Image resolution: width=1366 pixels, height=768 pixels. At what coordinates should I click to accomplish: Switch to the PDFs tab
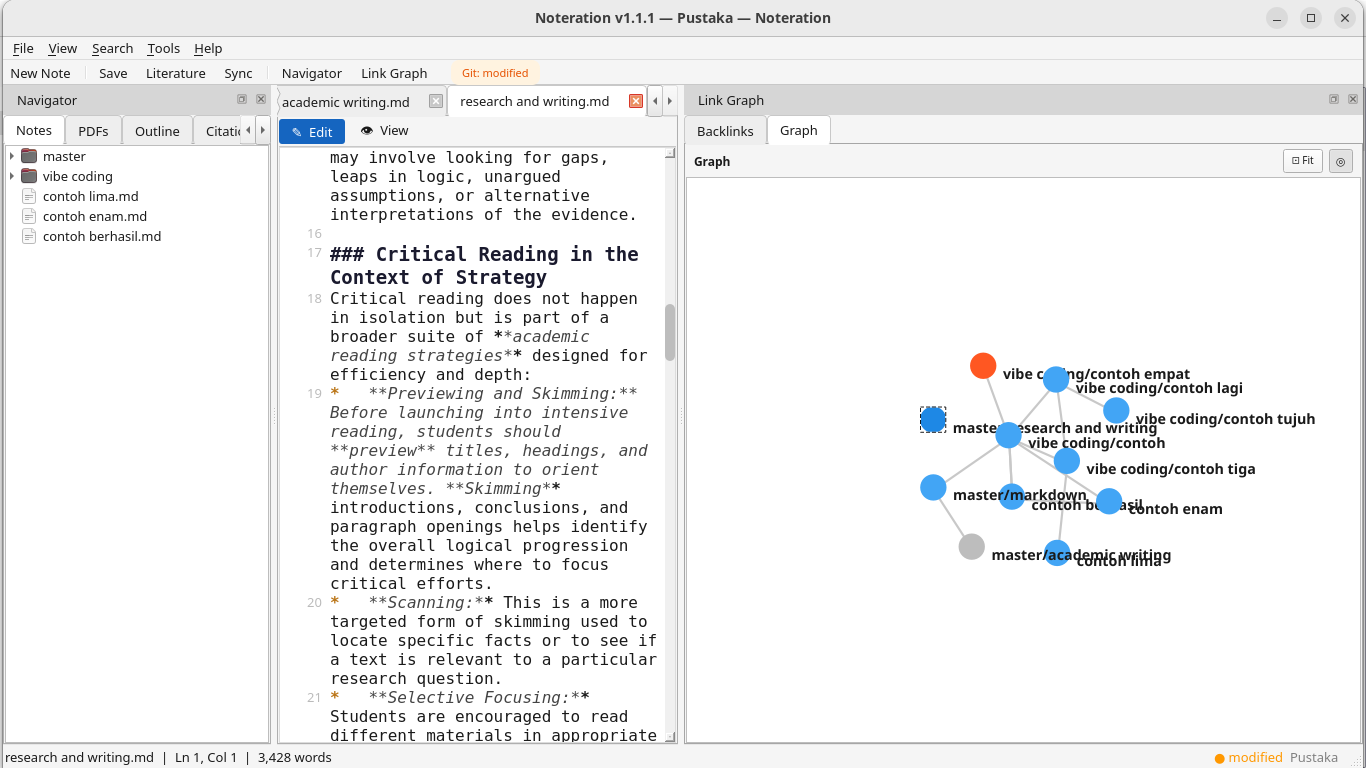[93, 131]
